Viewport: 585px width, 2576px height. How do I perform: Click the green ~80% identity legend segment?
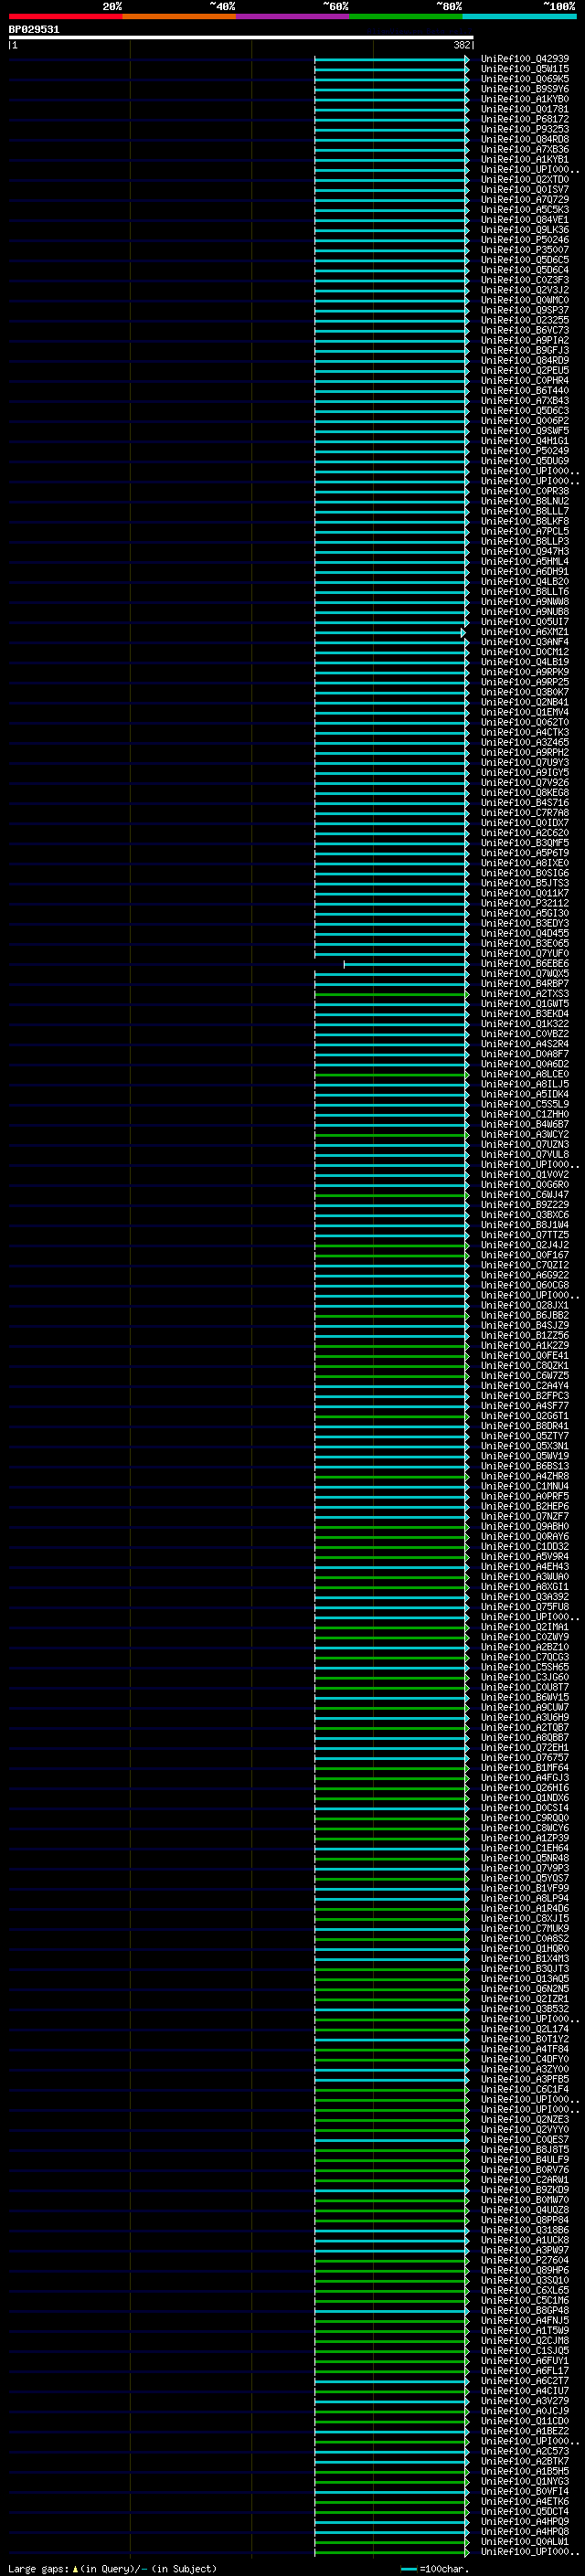(x=406, y=16)
